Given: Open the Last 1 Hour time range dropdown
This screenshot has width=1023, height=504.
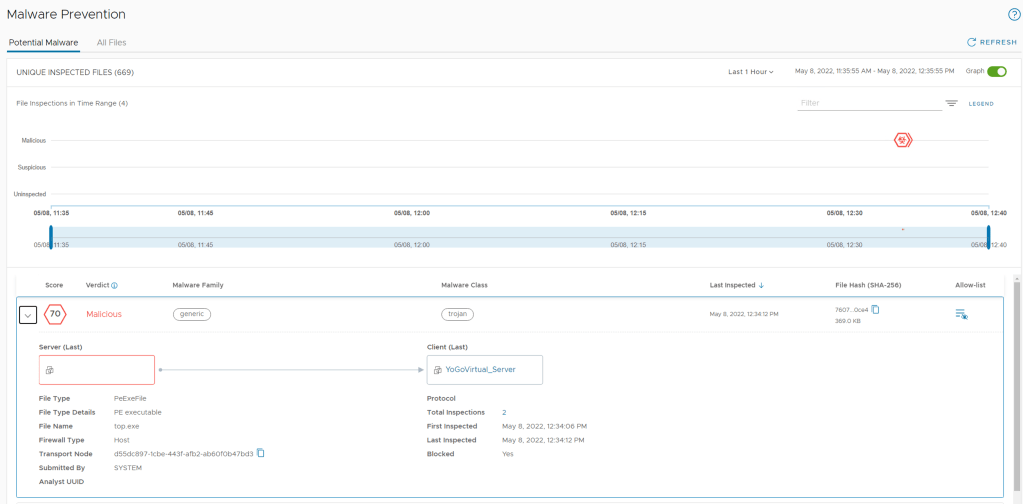Looking at the screenshot, I should pyautogui.click(x=750, y=72).
